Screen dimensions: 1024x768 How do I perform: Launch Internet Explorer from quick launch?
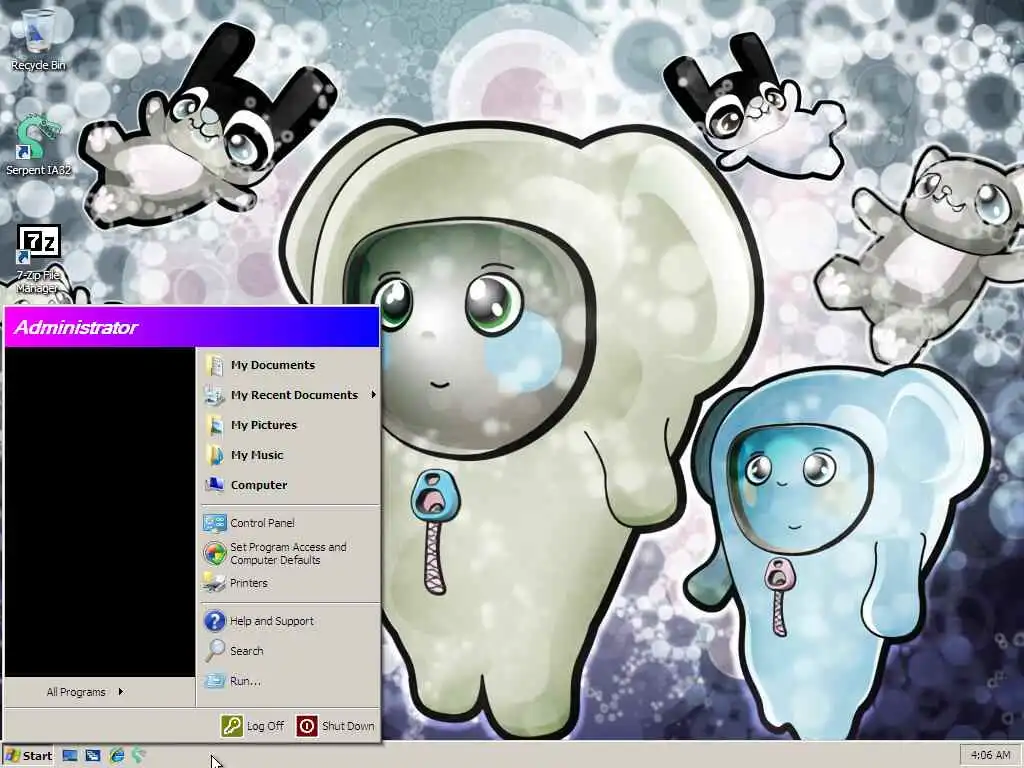pos(117,756)
